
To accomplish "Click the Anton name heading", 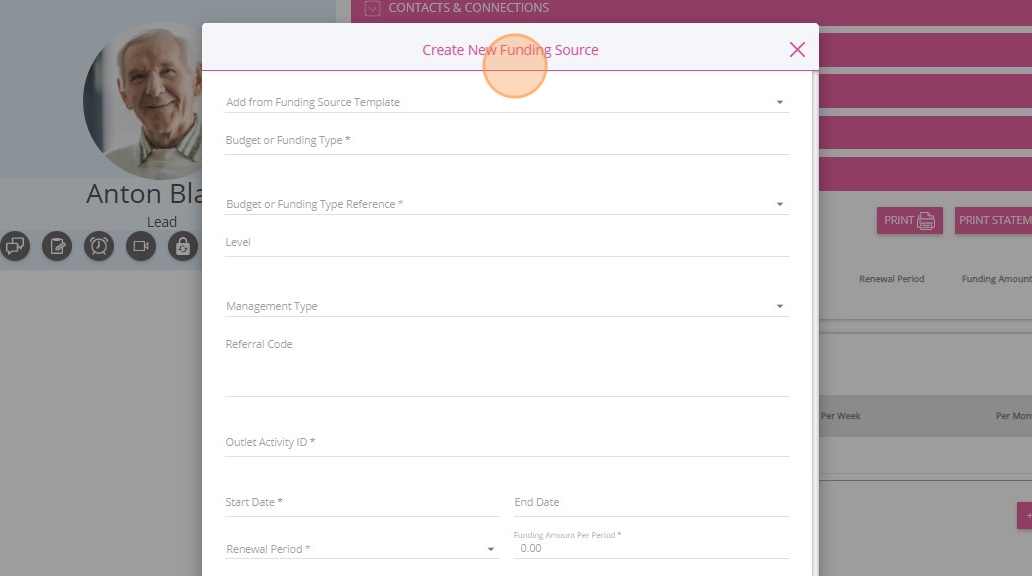I will click(144, 194).
